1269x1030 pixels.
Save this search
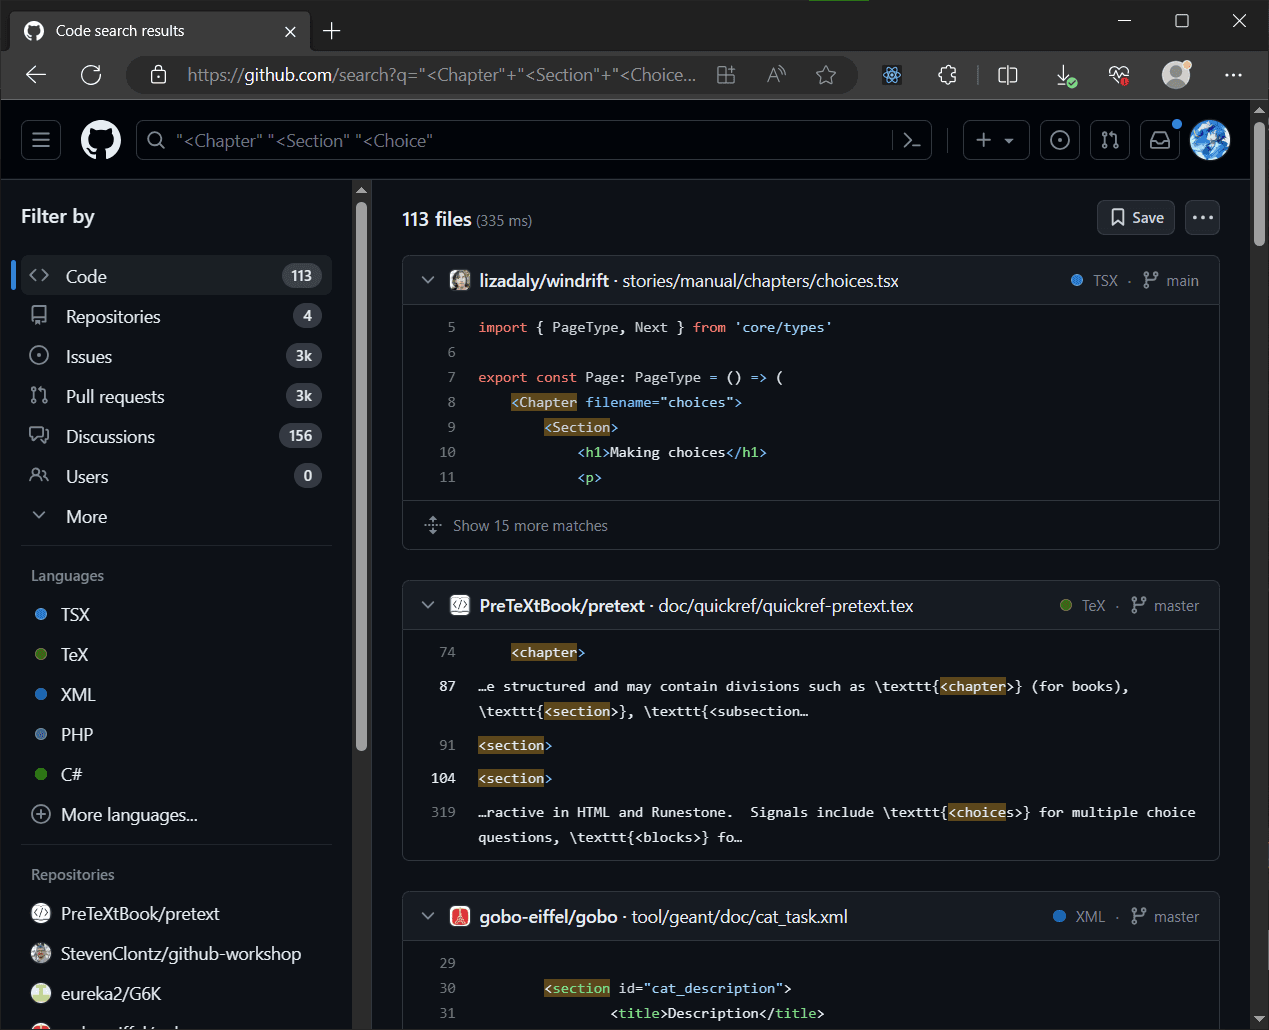tap(1137, 217)
